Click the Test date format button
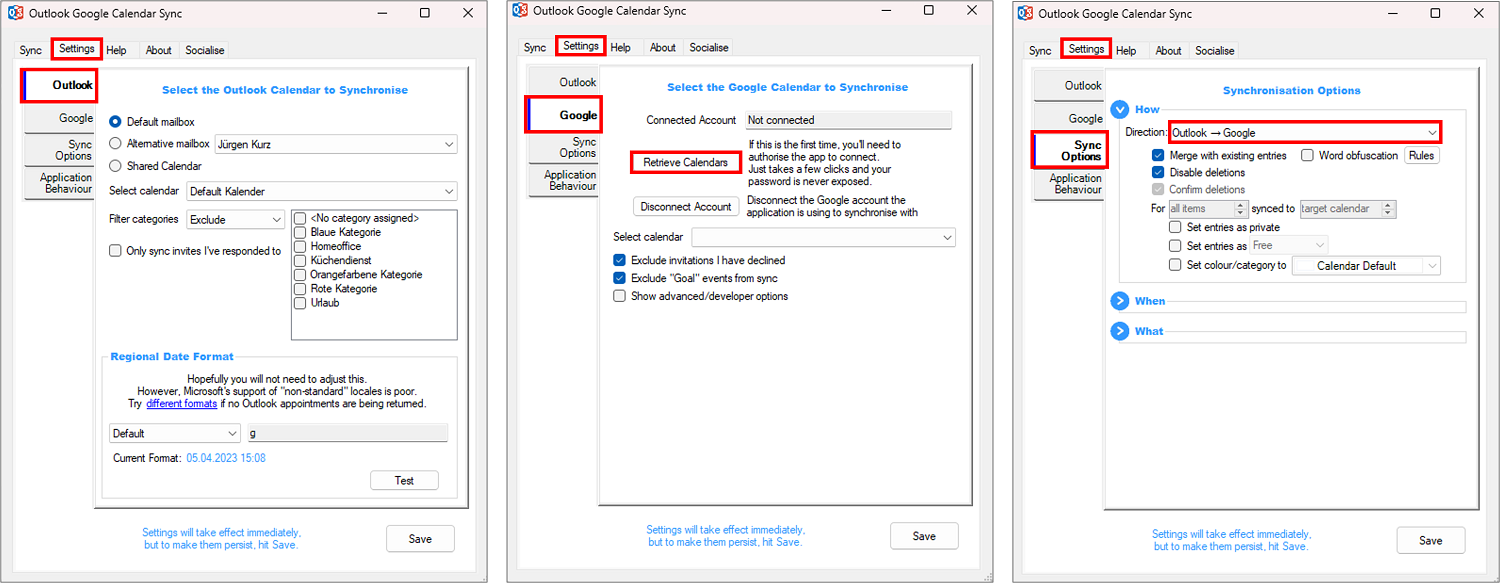 click(404, 481)
